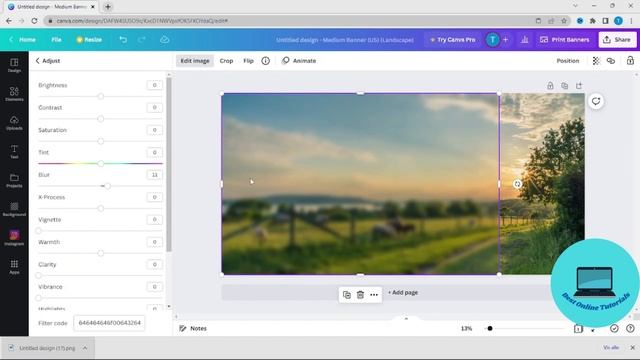The image size is (640, 360).
Task: Open the Projects sidebar panel
Action: pos(14,180)
